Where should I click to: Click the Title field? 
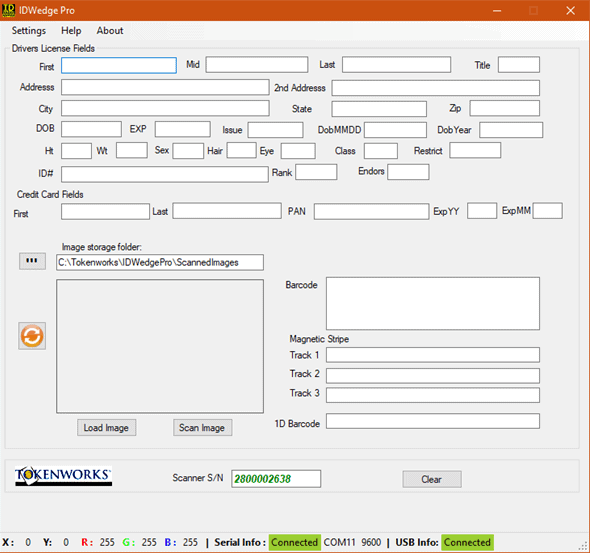click(519, 65)
